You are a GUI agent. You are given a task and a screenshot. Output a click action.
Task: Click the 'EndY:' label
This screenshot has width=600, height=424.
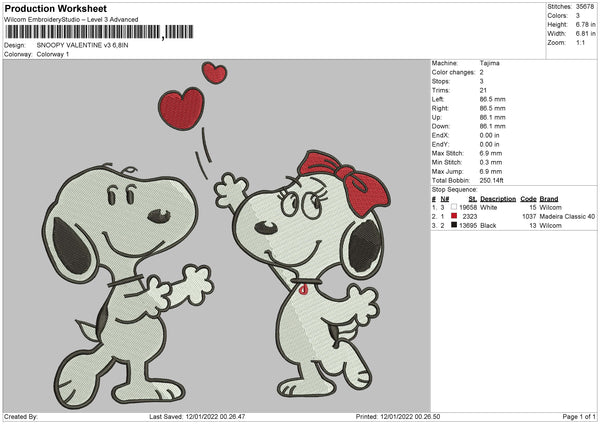(440, 144)
